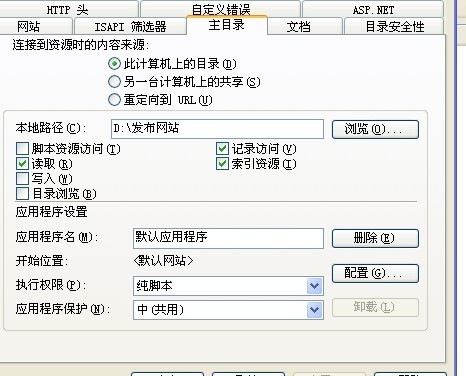Enable the 写入 checkbox
466x376 pixels.
(22, 178)
